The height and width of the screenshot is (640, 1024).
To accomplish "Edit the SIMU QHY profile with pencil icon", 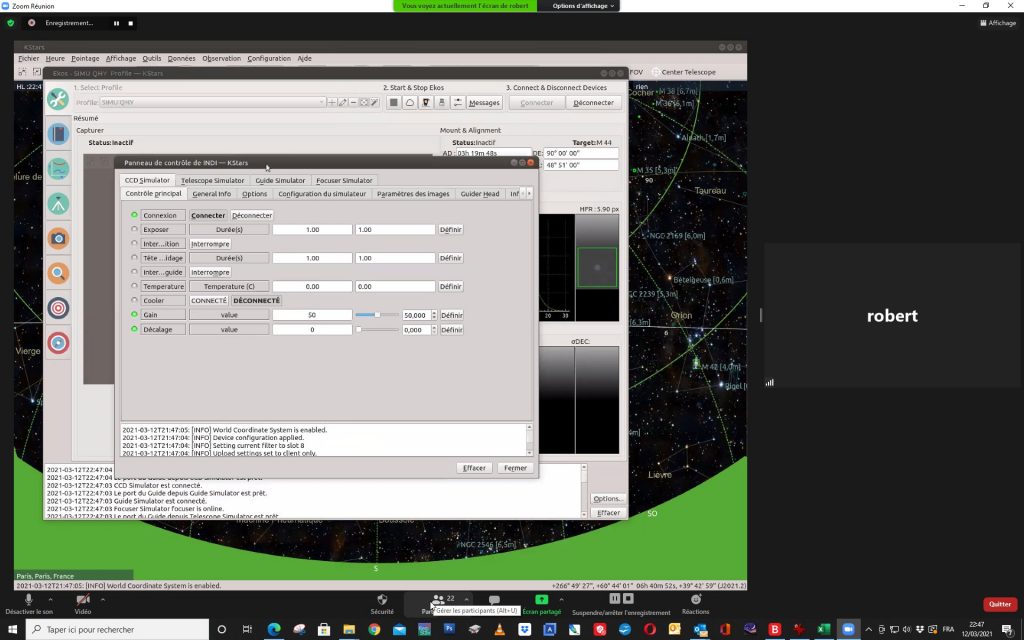I will click(x=343, y=103).
